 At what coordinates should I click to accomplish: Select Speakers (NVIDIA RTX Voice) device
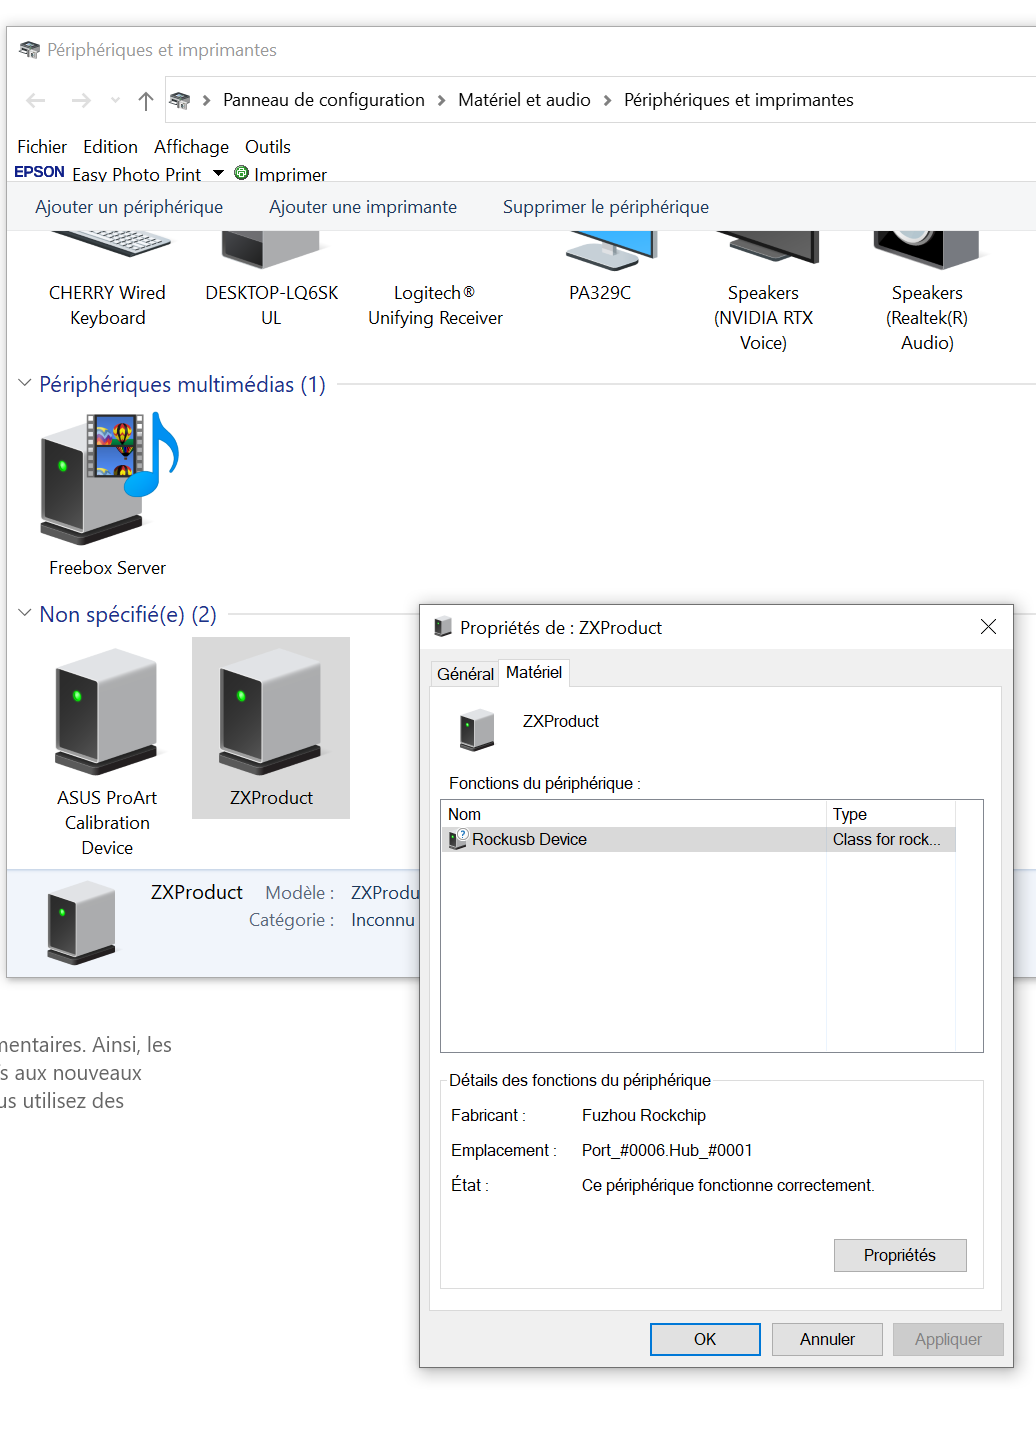click(x=763, y=291)
